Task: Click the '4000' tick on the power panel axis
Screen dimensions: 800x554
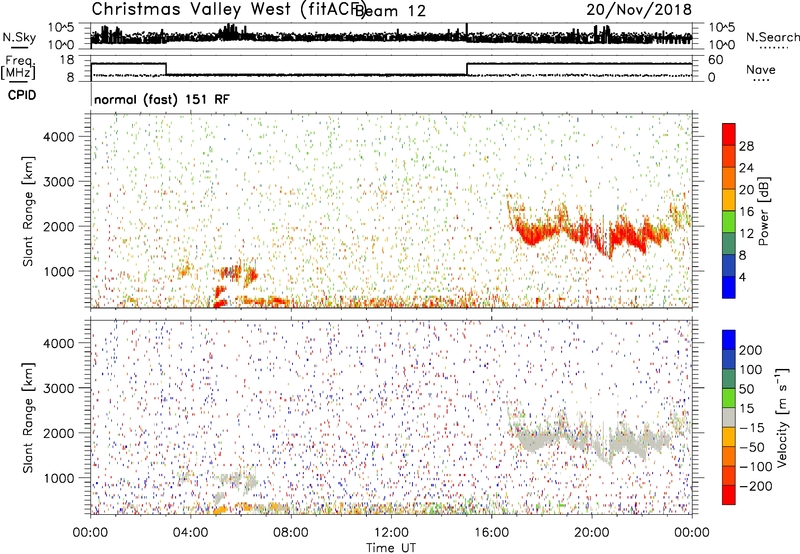Action: pyautogui.click(x=58, y=137)
